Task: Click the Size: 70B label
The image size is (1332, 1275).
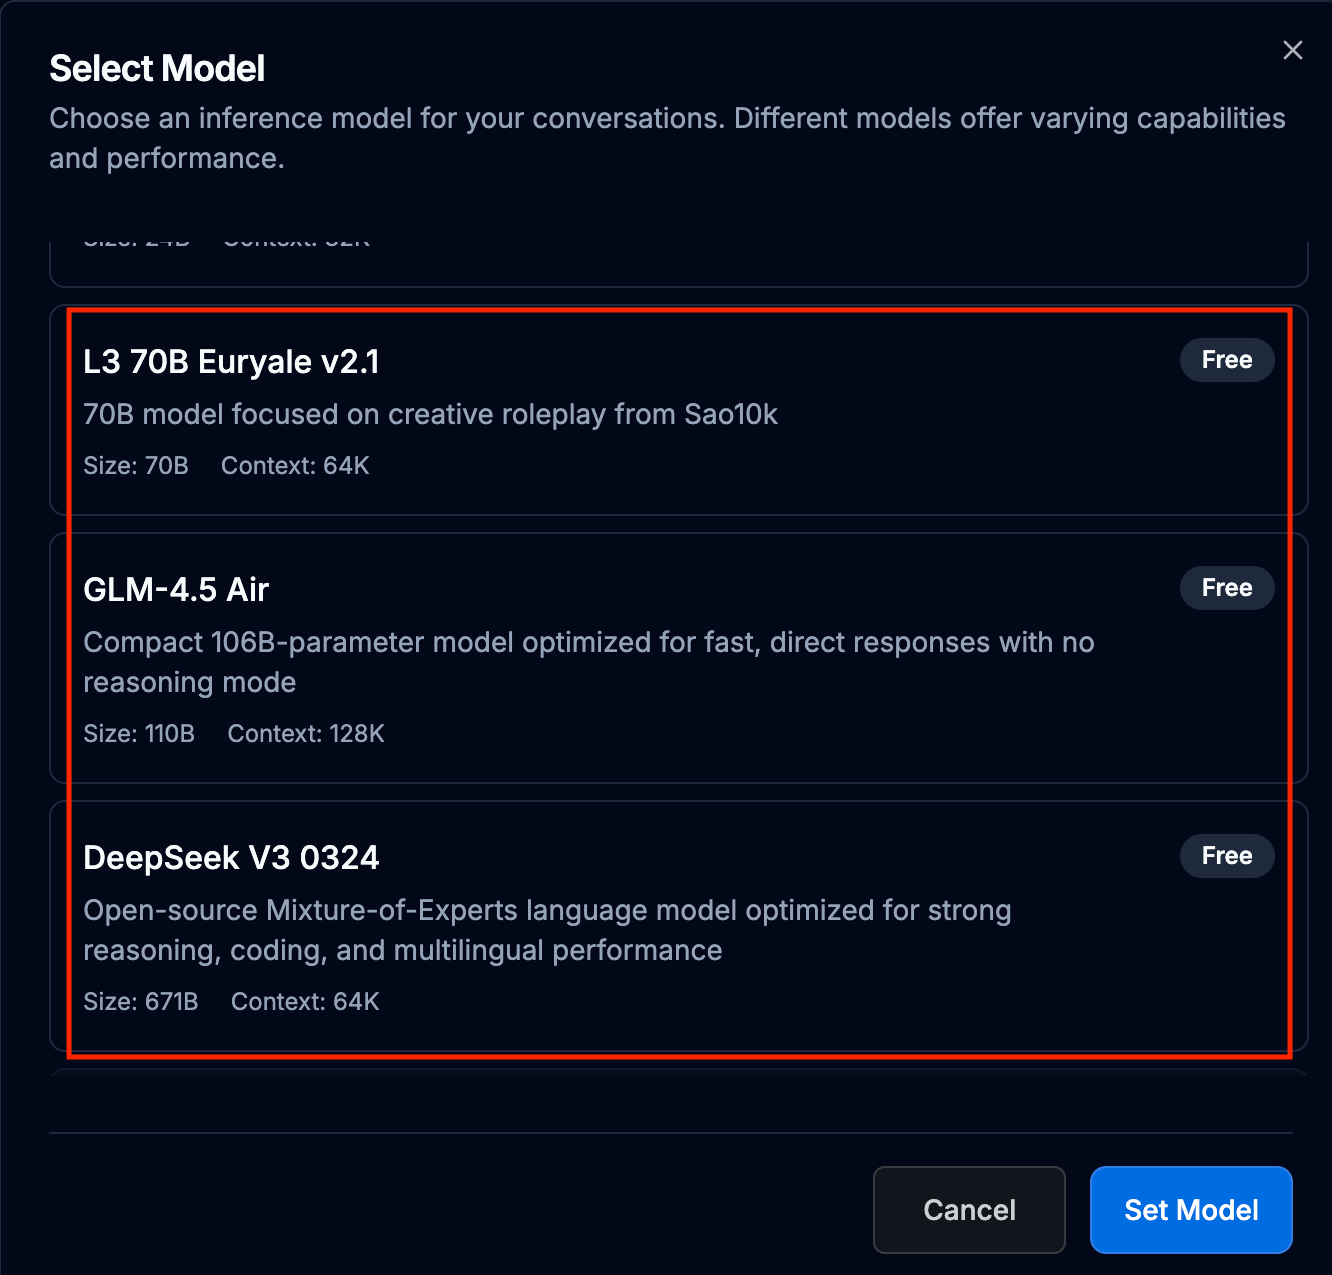Action: (x=136, y=466)
